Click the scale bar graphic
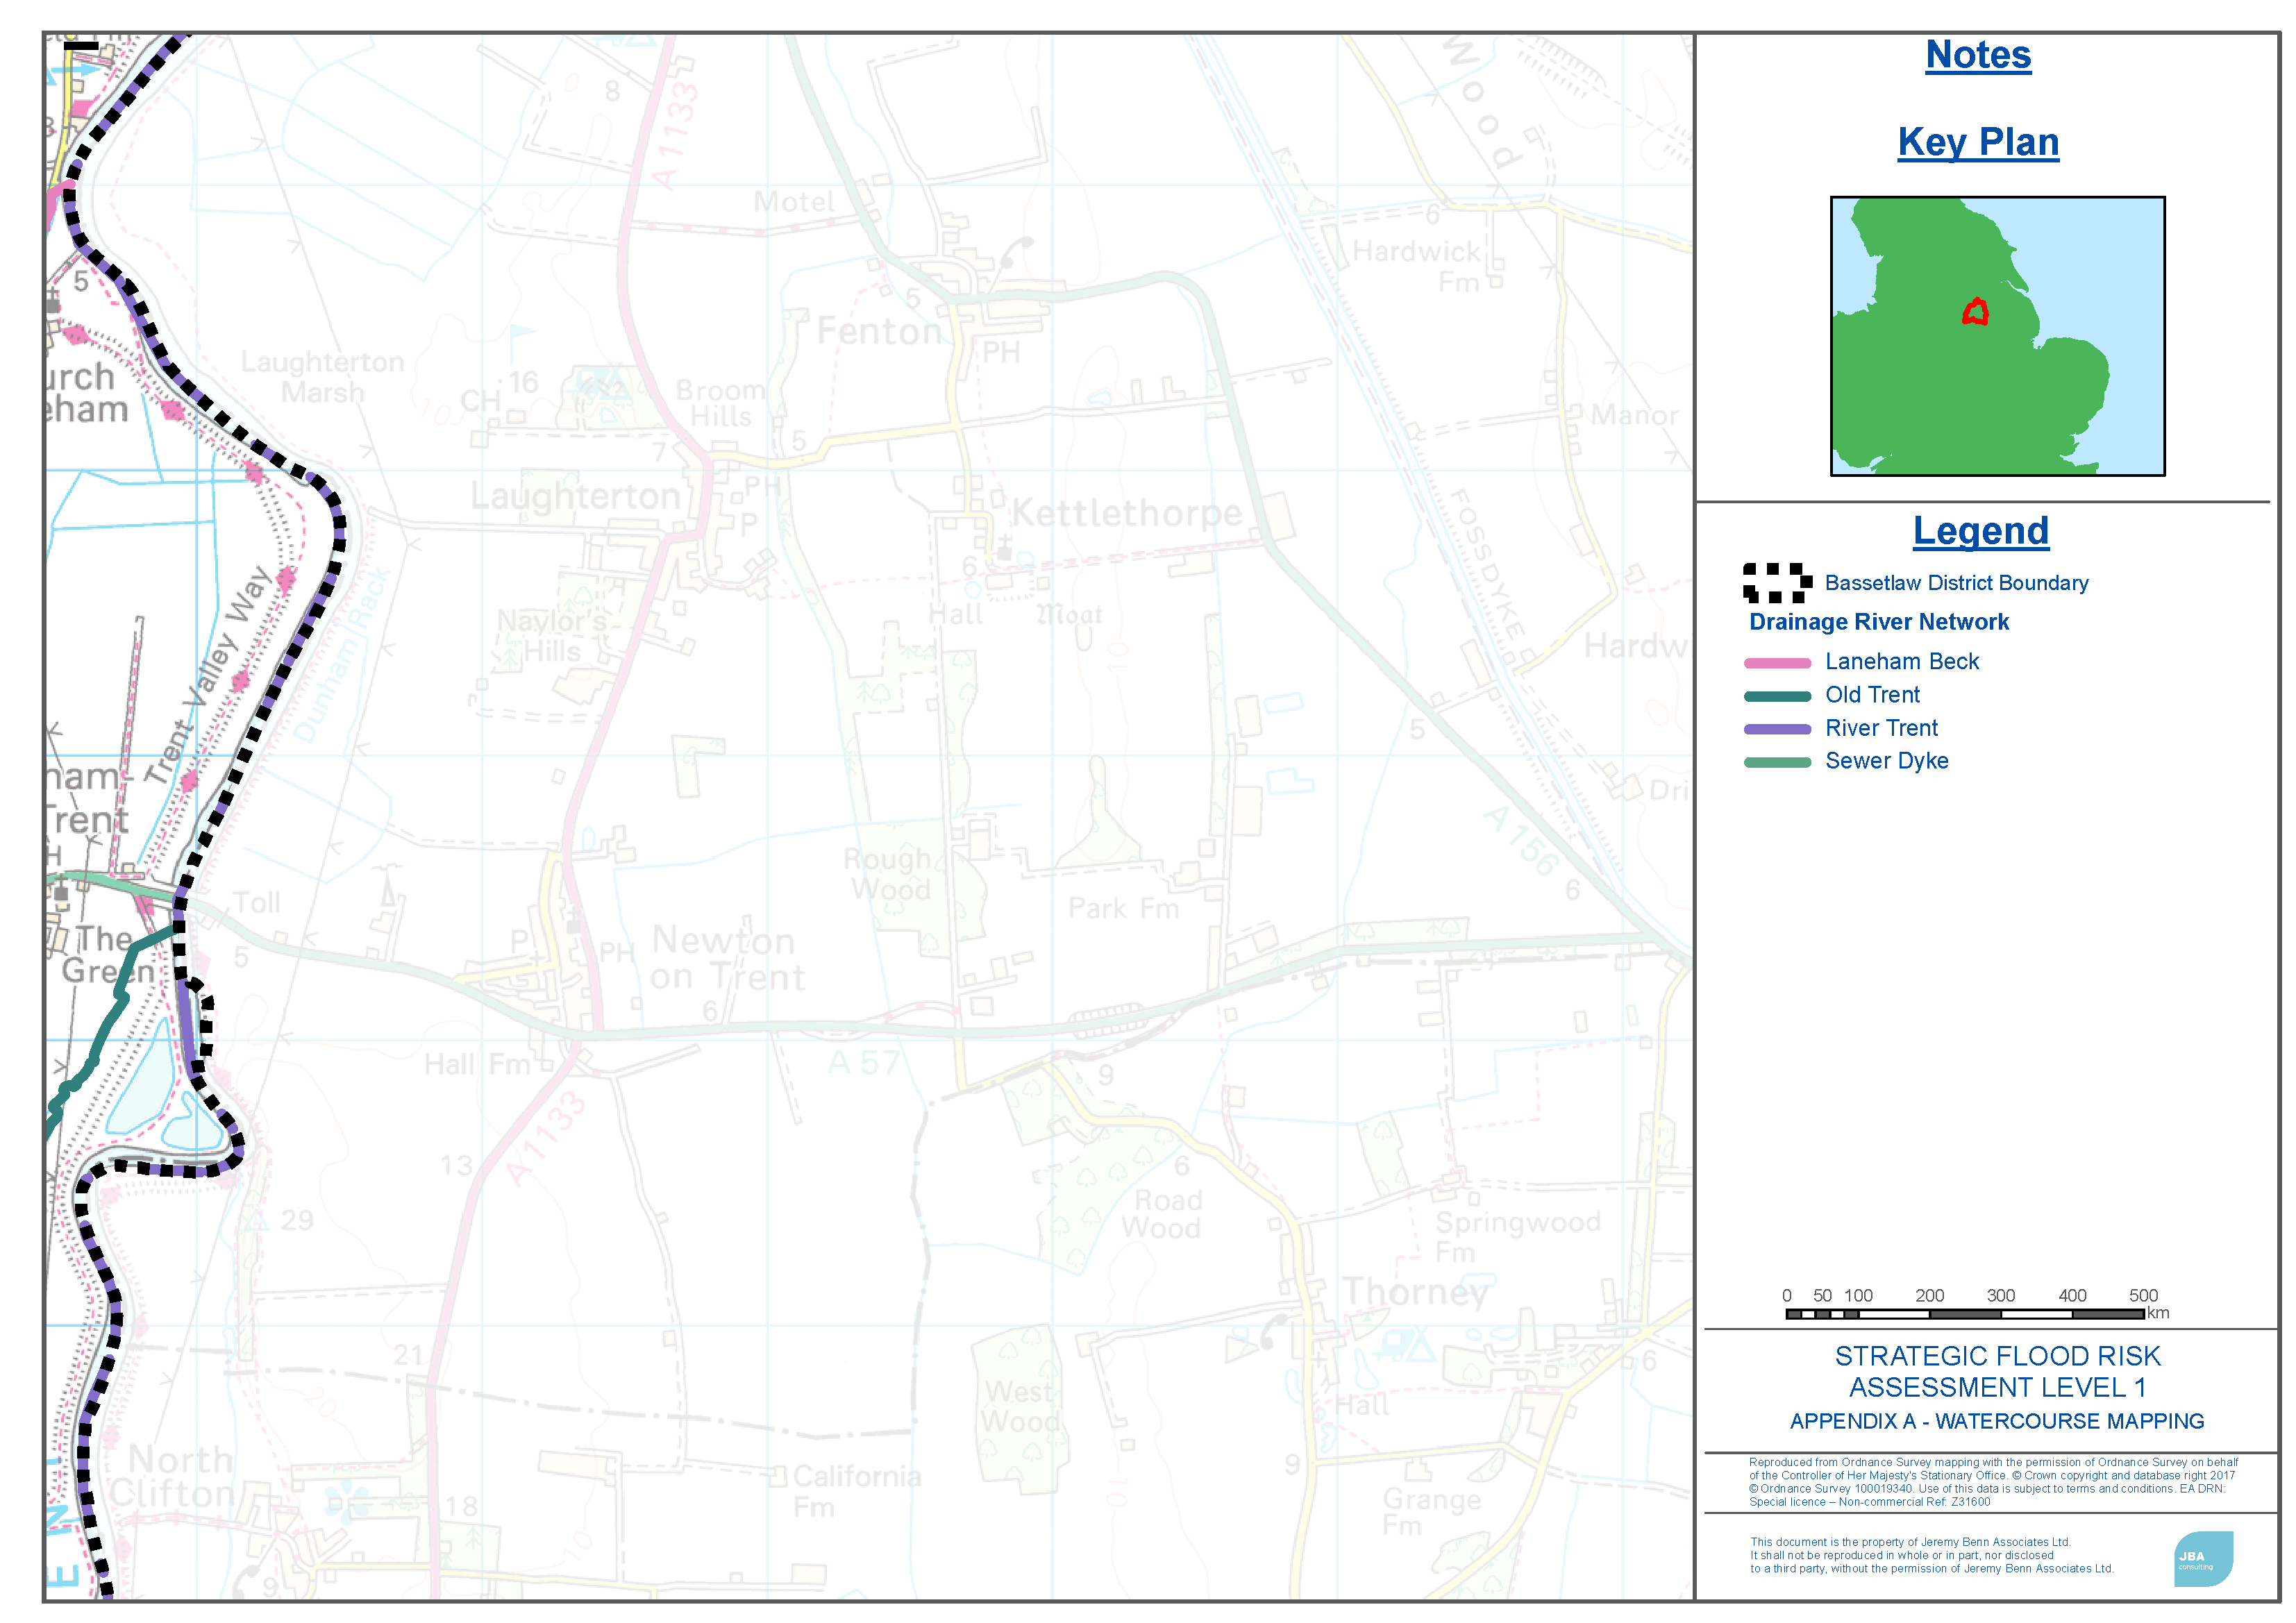Screen dimensions: 2296x1623 point(1964,1314)
